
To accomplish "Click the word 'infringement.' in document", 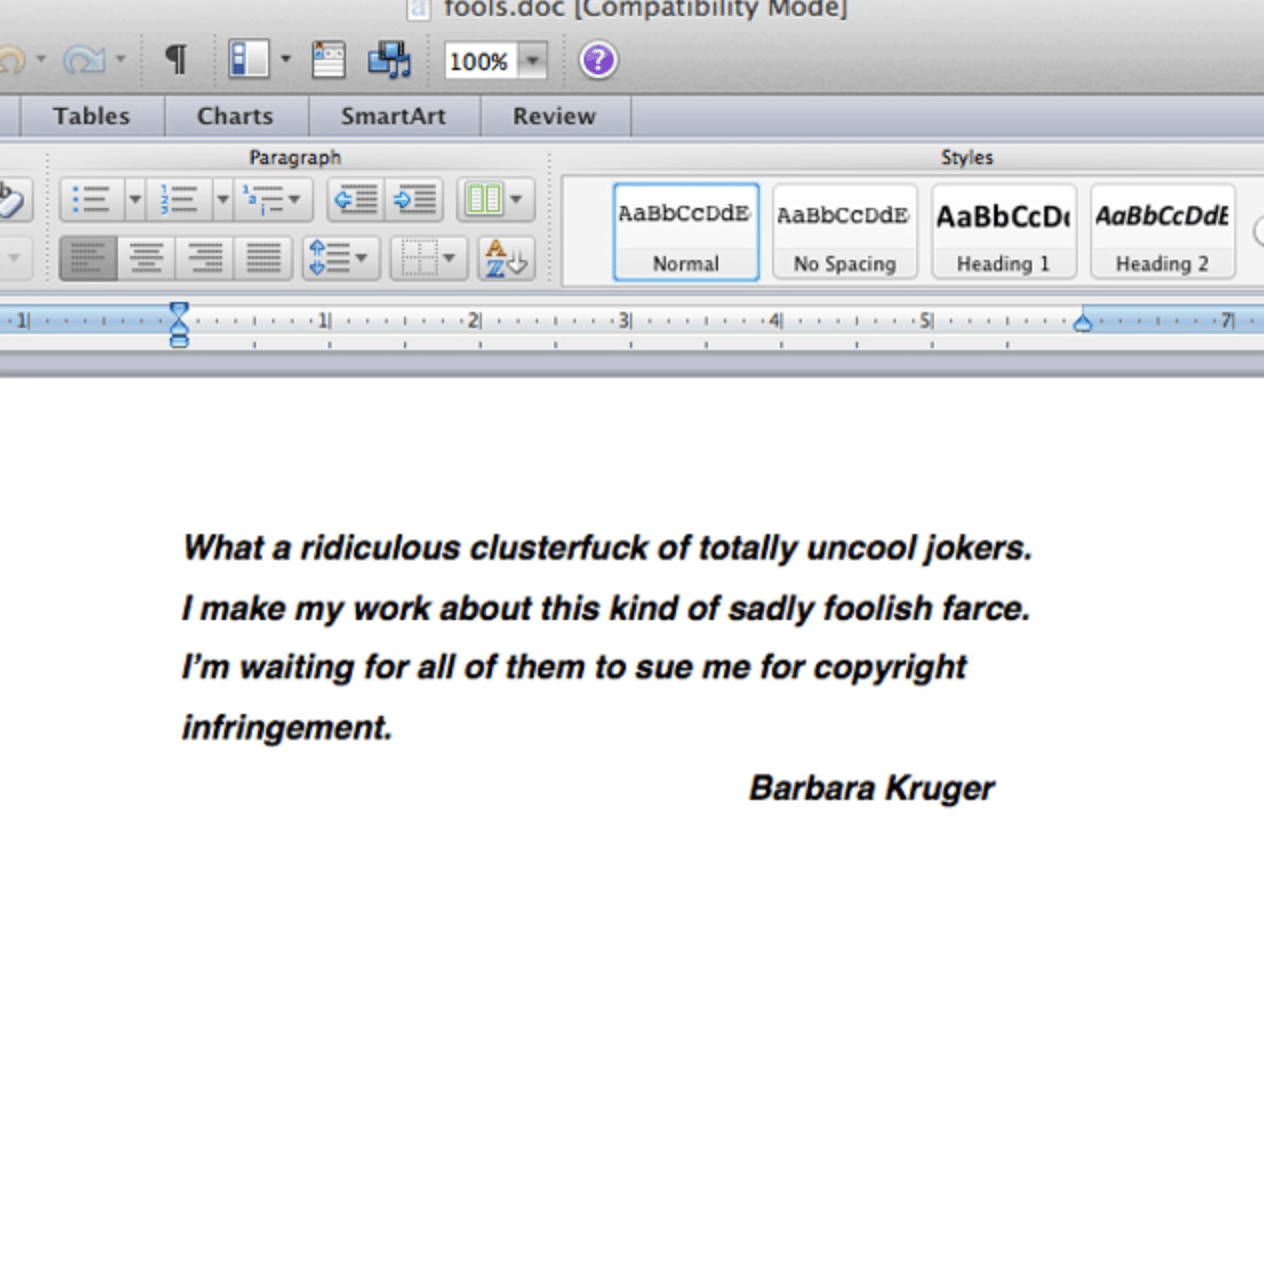I will click(x=287, y=728).
